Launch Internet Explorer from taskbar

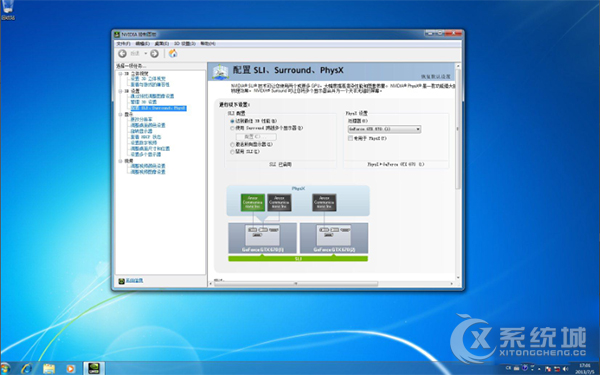27,368
